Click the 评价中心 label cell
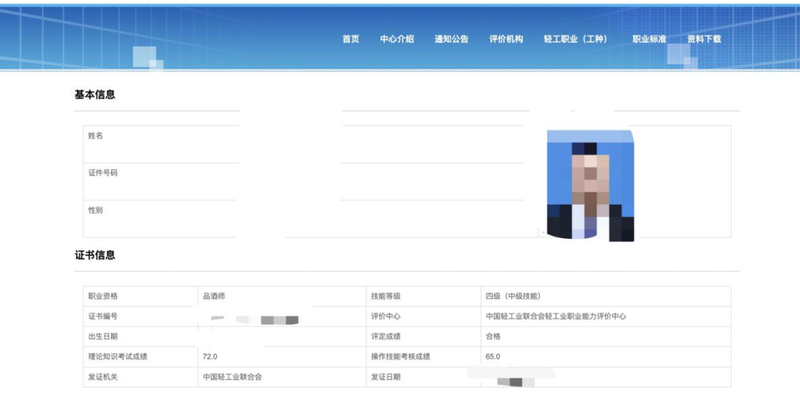The image size is (800, 409). pyautogui.click(x=423, y=316)
